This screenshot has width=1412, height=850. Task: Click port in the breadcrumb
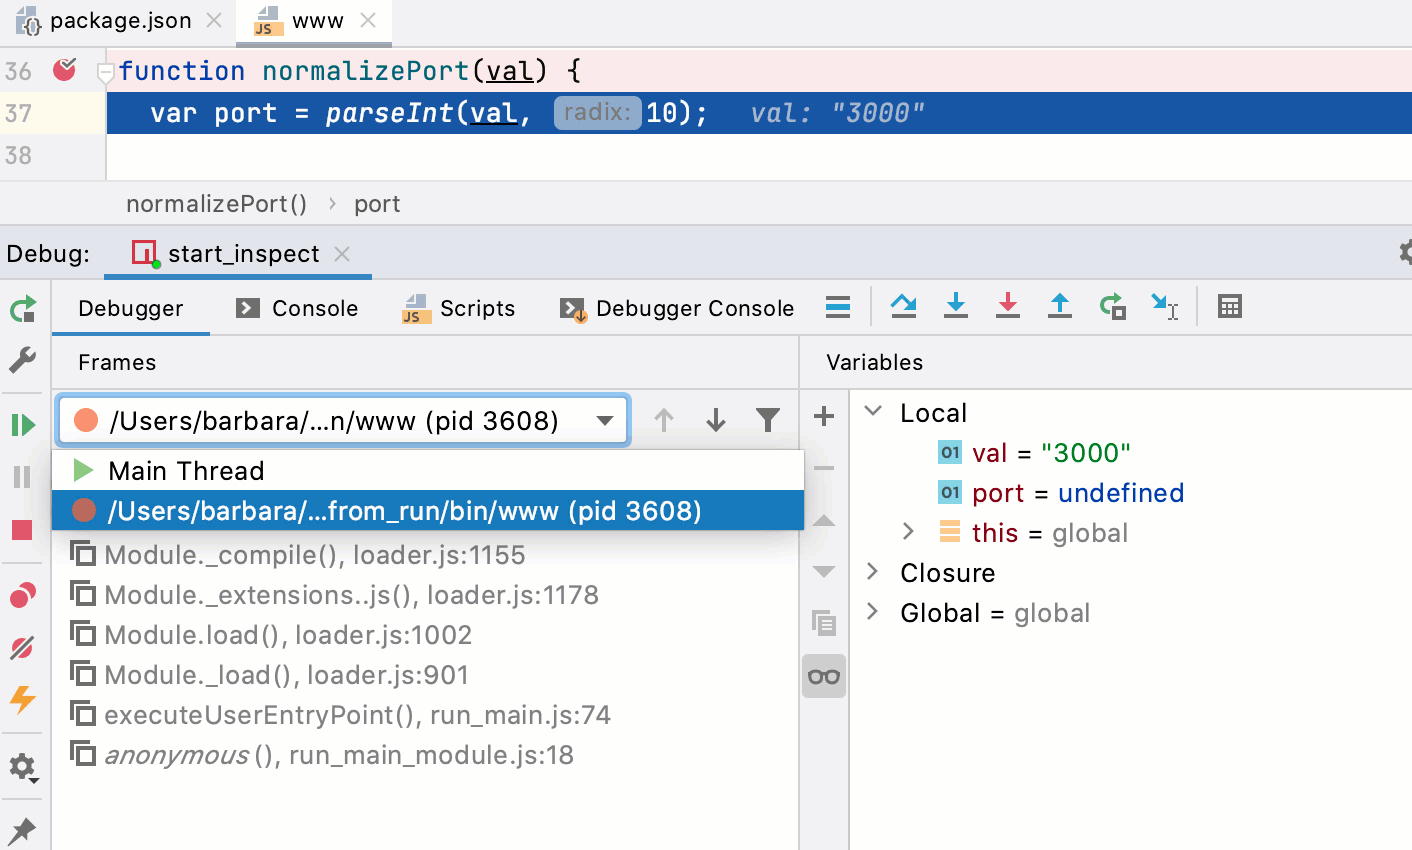coord(377,204)
